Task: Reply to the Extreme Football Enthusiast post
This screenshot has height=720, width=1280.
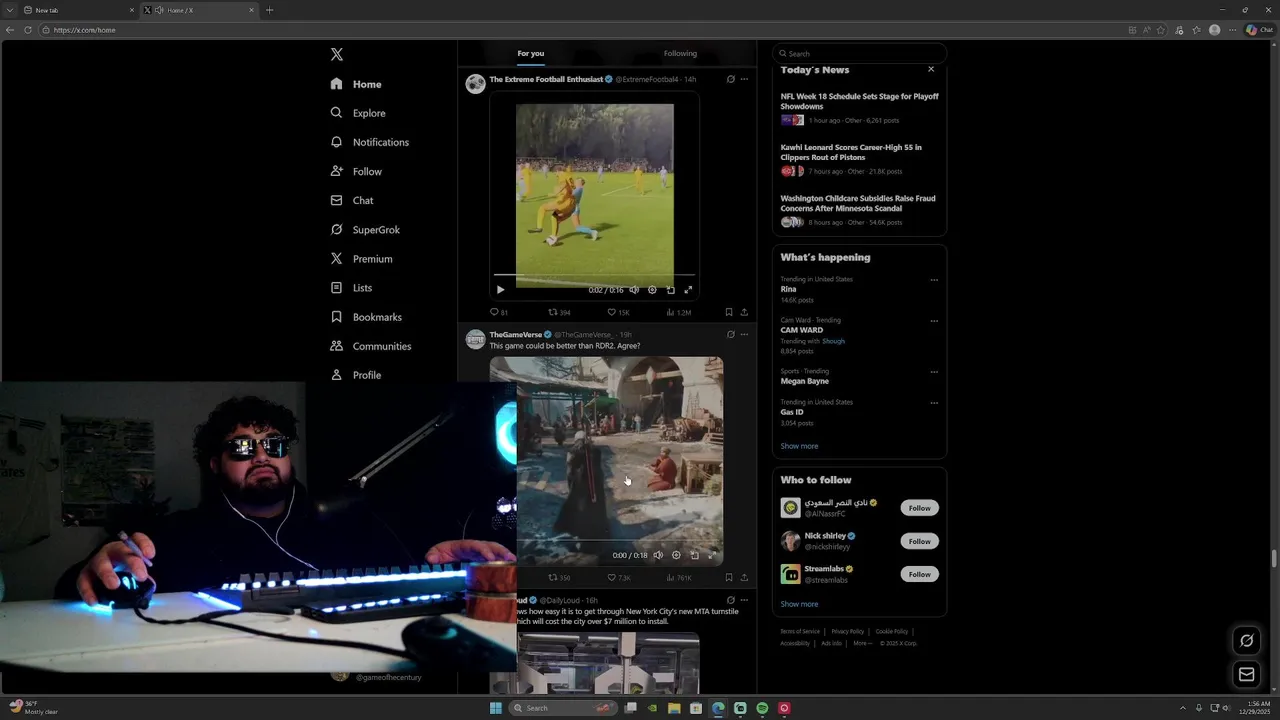Action: 499,312
